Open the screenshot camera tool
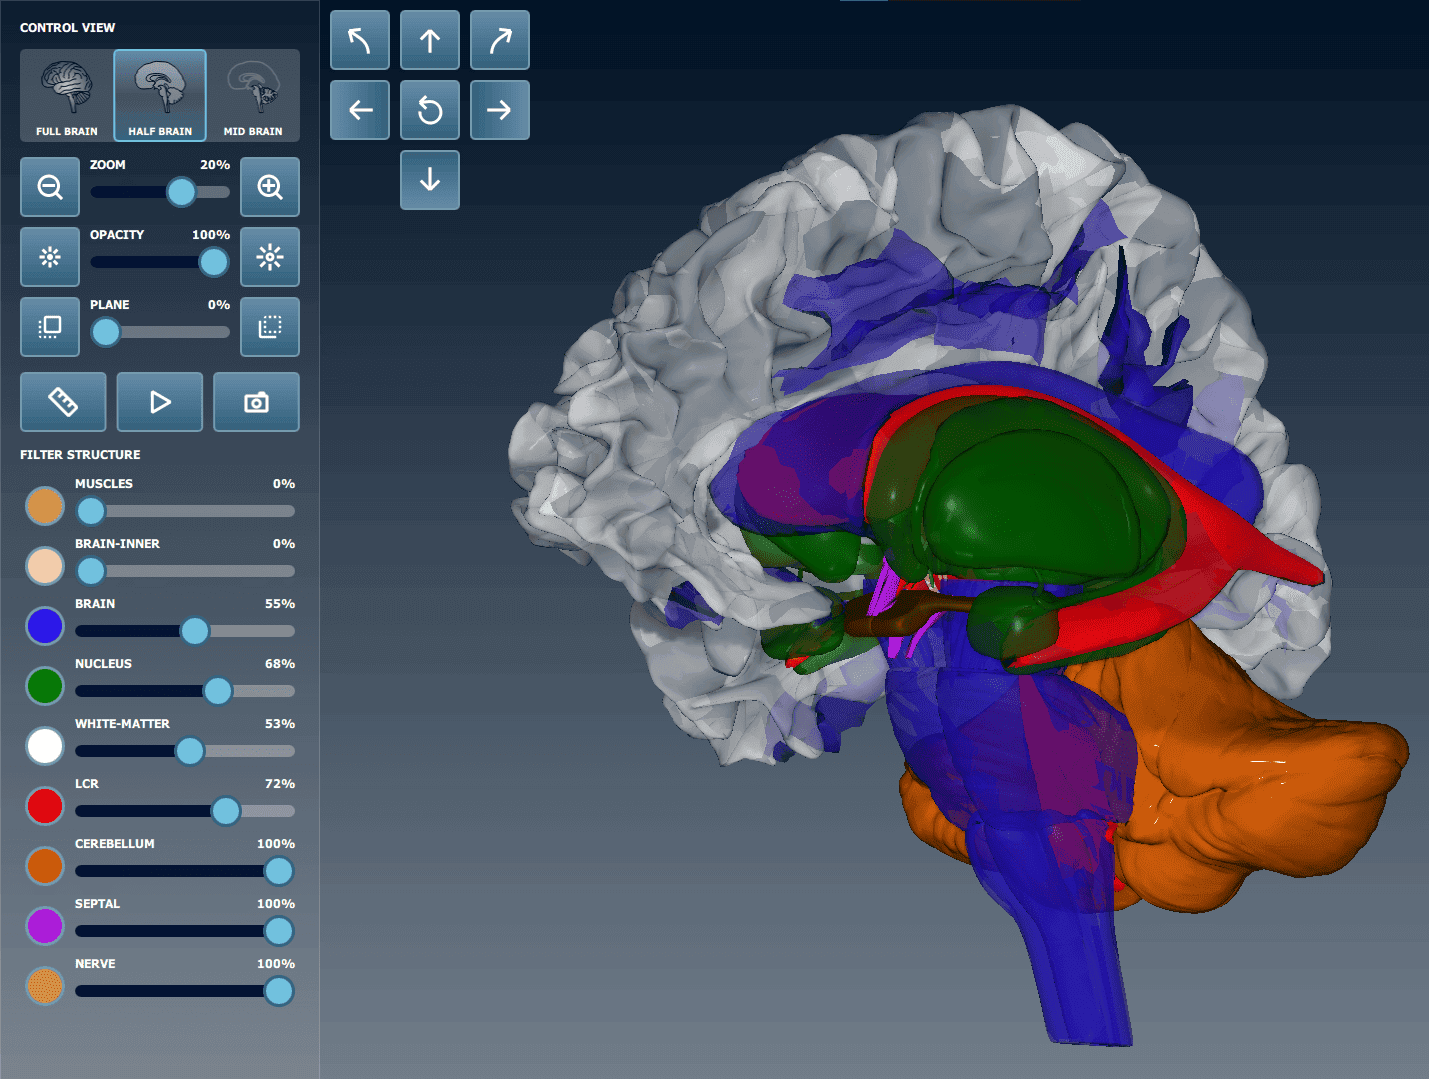1429x1079 pixels. click(x=257, y=402)
